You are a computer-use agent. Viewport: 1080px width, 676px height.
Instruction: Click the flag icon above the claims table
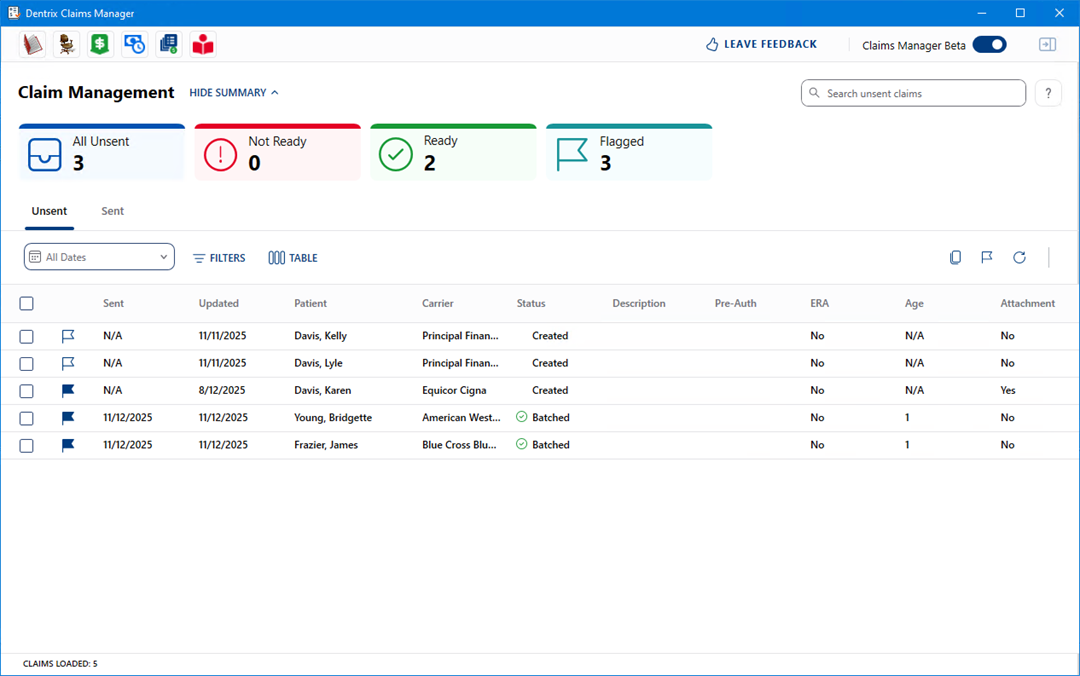(x=987, y=258)
